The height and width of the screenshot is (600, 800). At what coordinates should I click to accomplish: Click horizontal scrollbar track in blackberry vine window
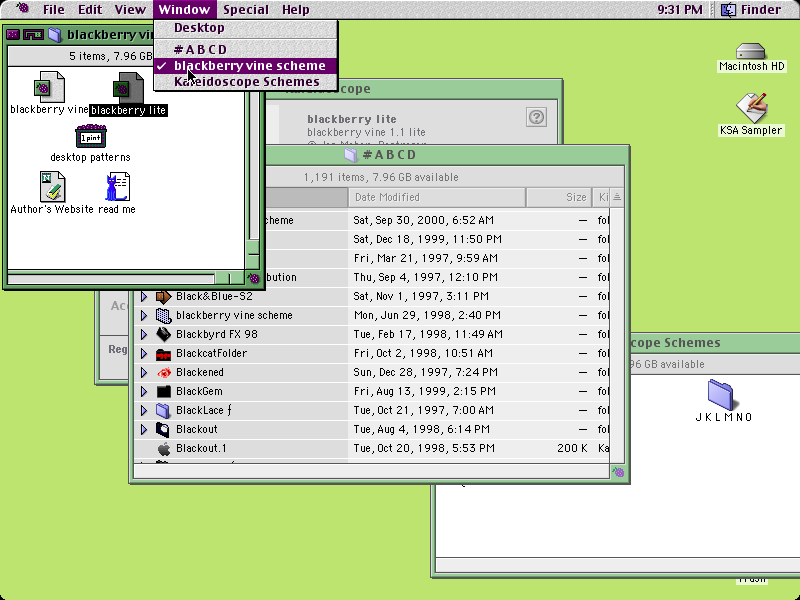[x=111, y=278]
